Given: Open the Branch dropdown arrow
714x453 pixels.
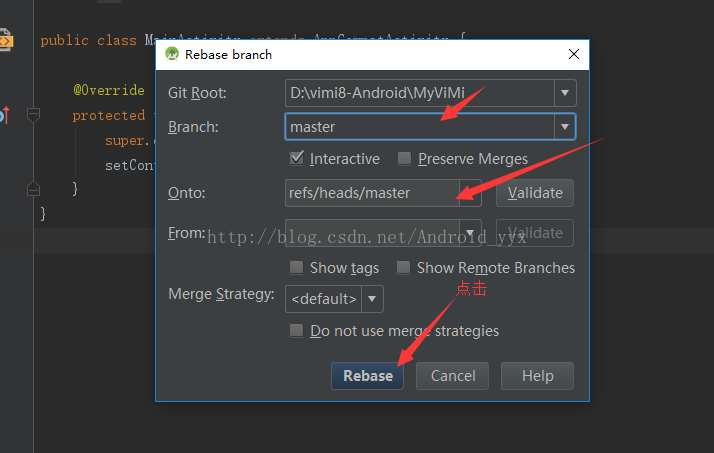Looking at the screenshot, I should point(565,127).
